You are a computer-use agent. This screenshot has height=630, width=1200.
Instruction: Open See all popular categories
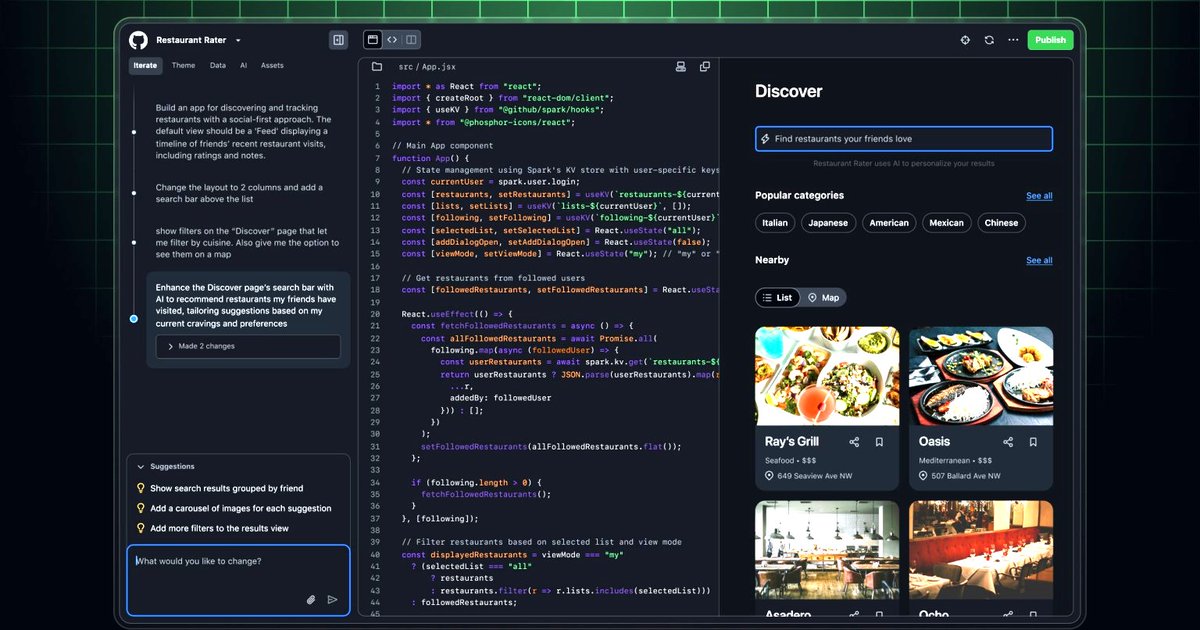pyautogui.click(x=1039, y=196)
